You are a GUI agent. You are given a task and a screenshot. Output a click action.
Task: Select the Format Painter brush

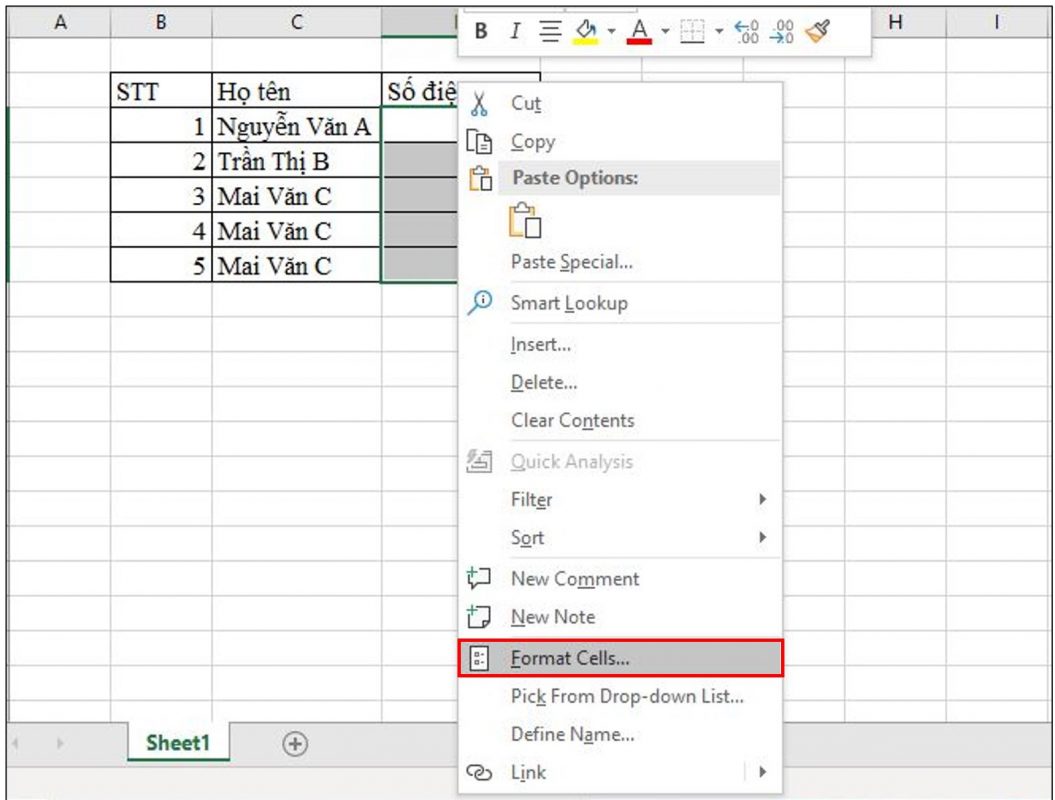[817, 31]
